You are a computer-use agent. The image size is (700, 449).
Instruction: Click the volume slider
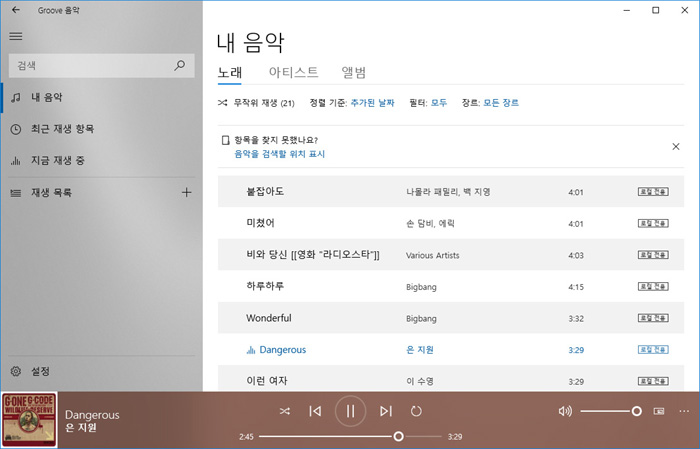[611, 411]
